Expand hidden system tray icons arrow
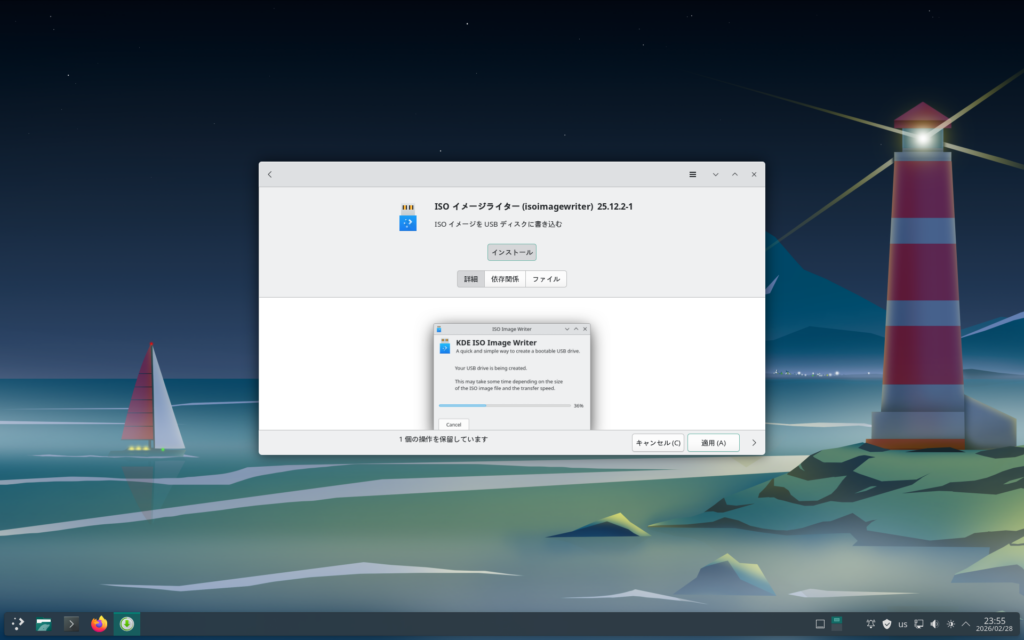The width and height of the screenshot is (1024, 640). pos(966,624)
